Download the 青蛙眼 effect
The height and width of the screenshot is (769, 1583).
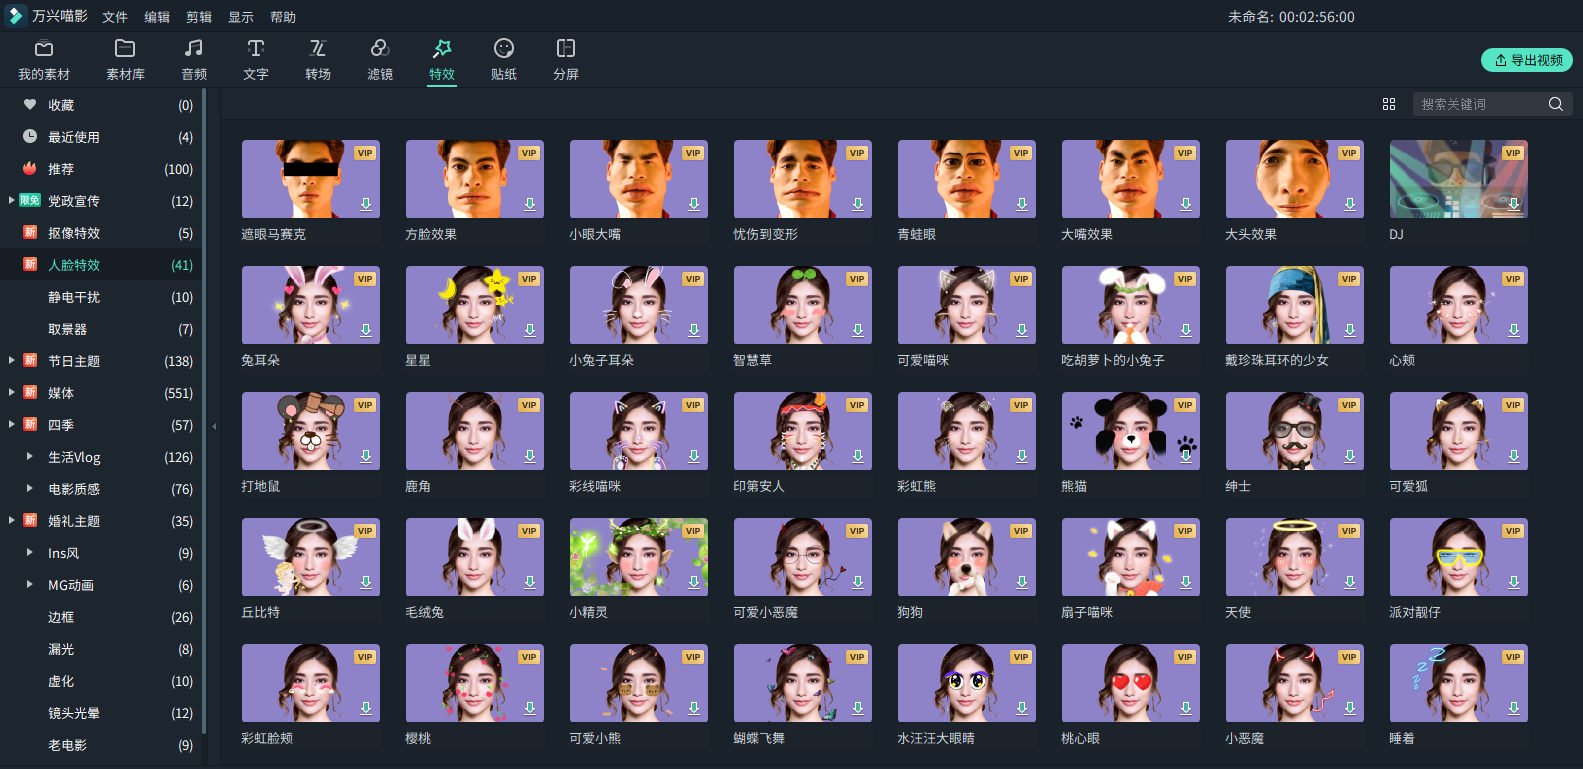point(1022,204)
